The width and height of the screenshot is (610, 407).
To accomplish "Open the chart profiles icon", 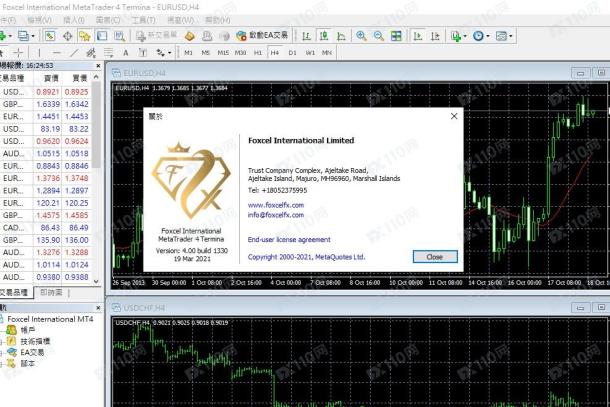I will coord(23,36).
